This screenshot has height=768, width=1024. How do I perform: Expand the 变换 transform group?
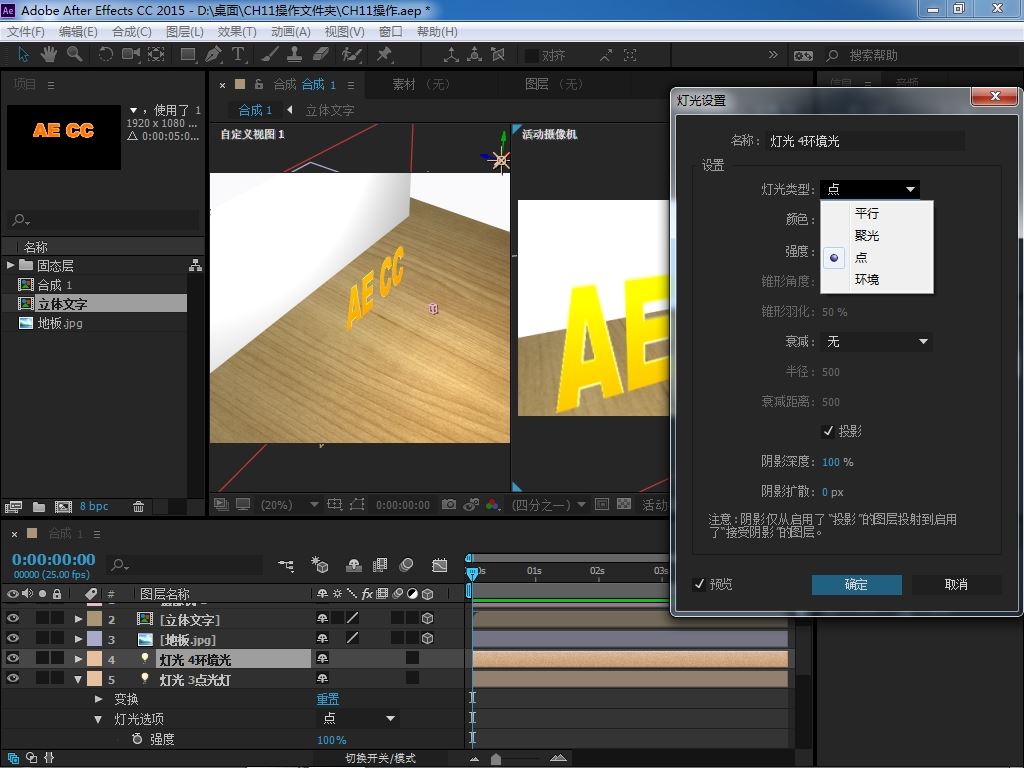(99, 699)
